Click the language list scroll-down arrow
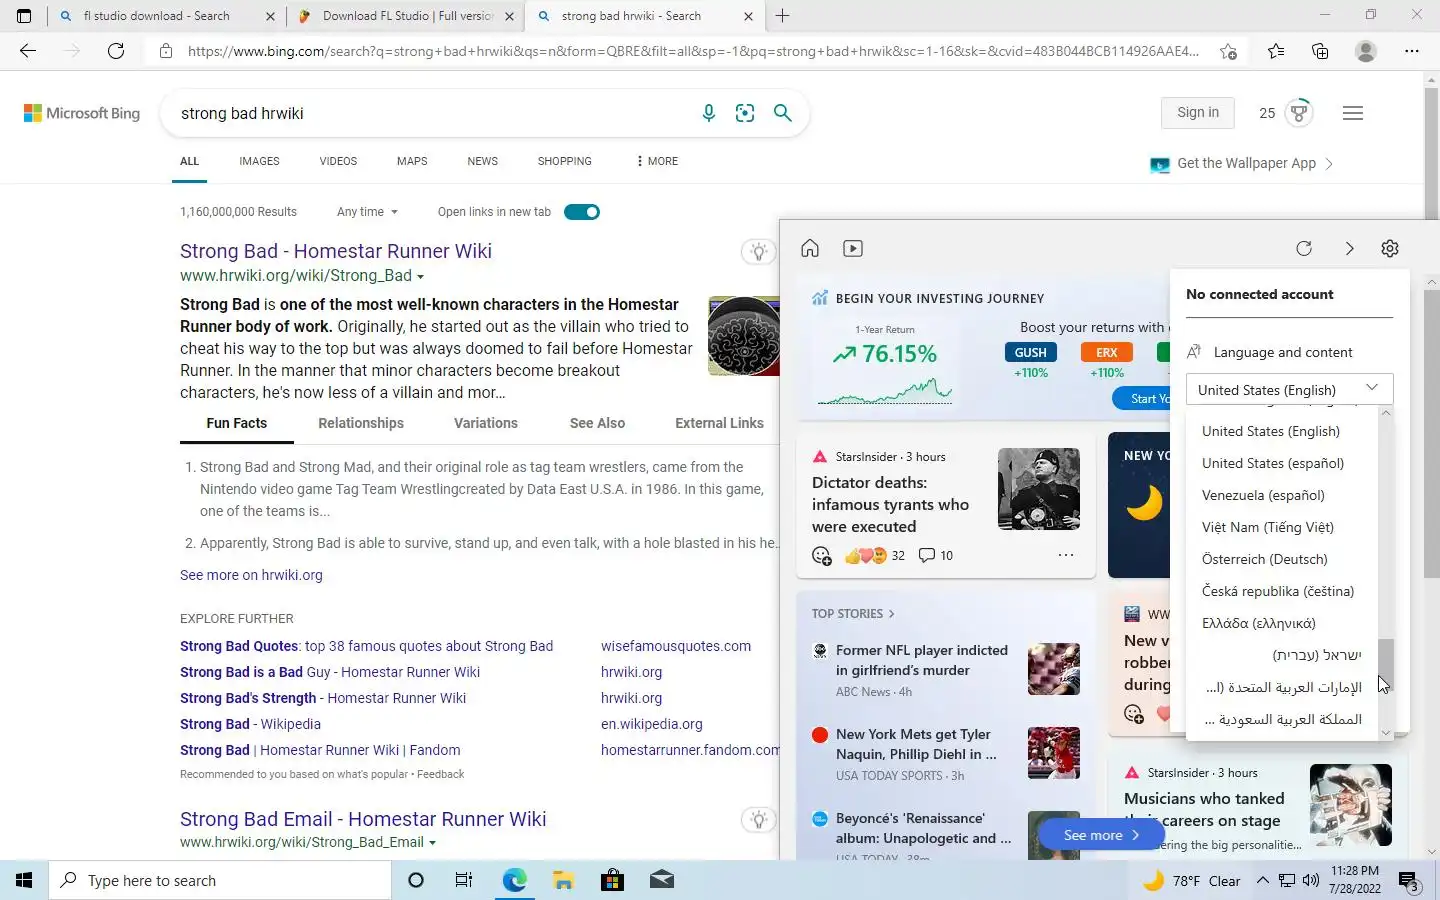This screenshot has height=900, width=1440. pos(1386,733)
